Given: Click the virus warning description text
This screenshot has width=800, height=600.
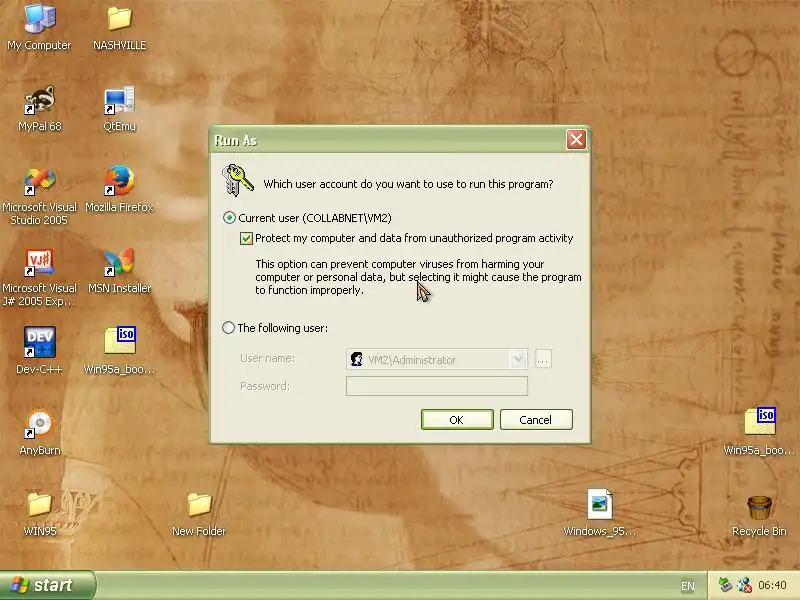Looking at the screenshot, I should coord(418,277).
